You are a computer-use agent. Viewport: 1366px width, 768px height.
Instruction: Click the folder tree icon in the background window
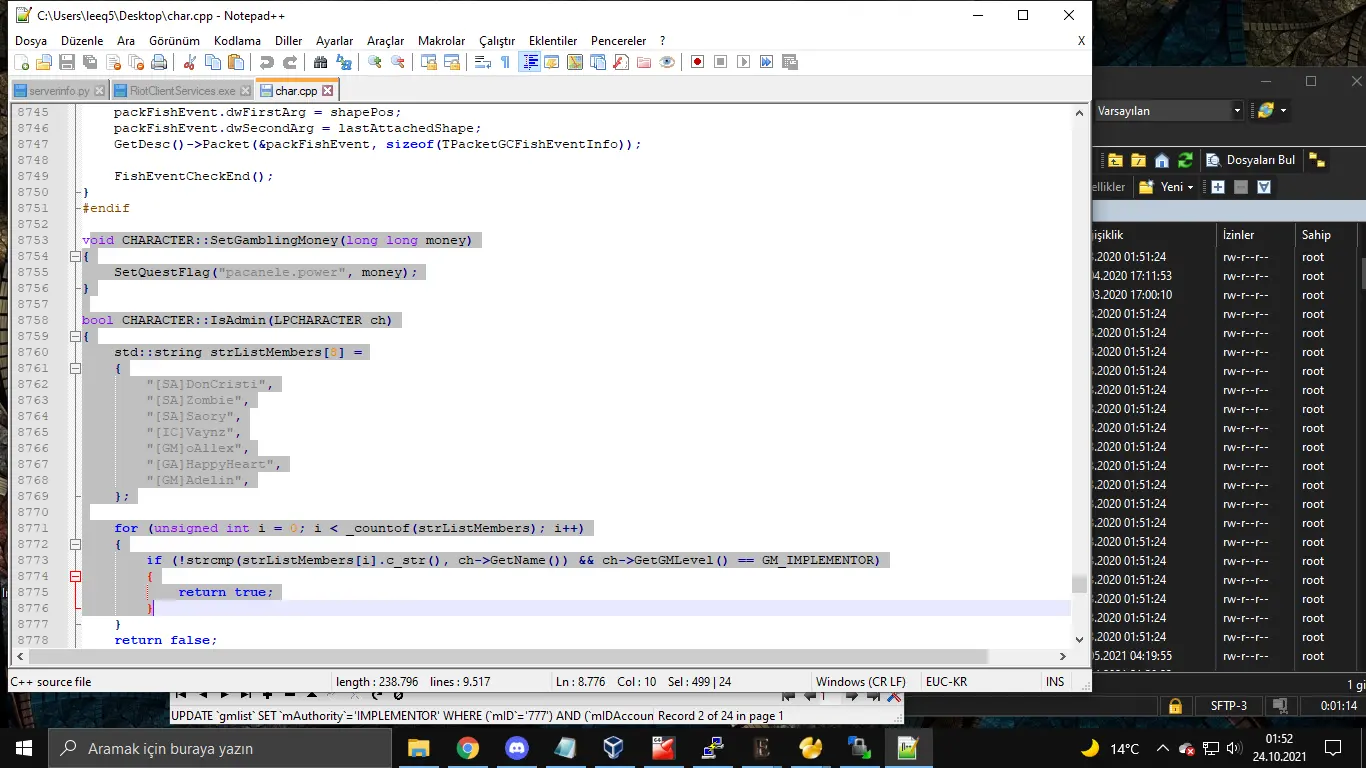(1317, 160)
